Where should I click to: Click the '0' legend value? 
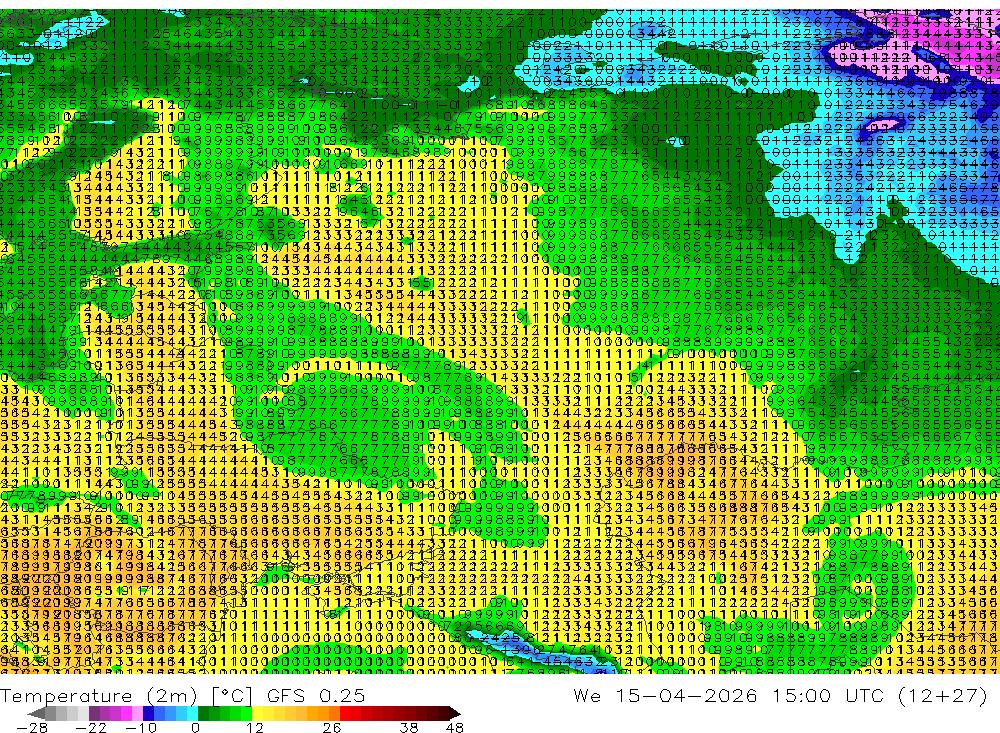195,727
